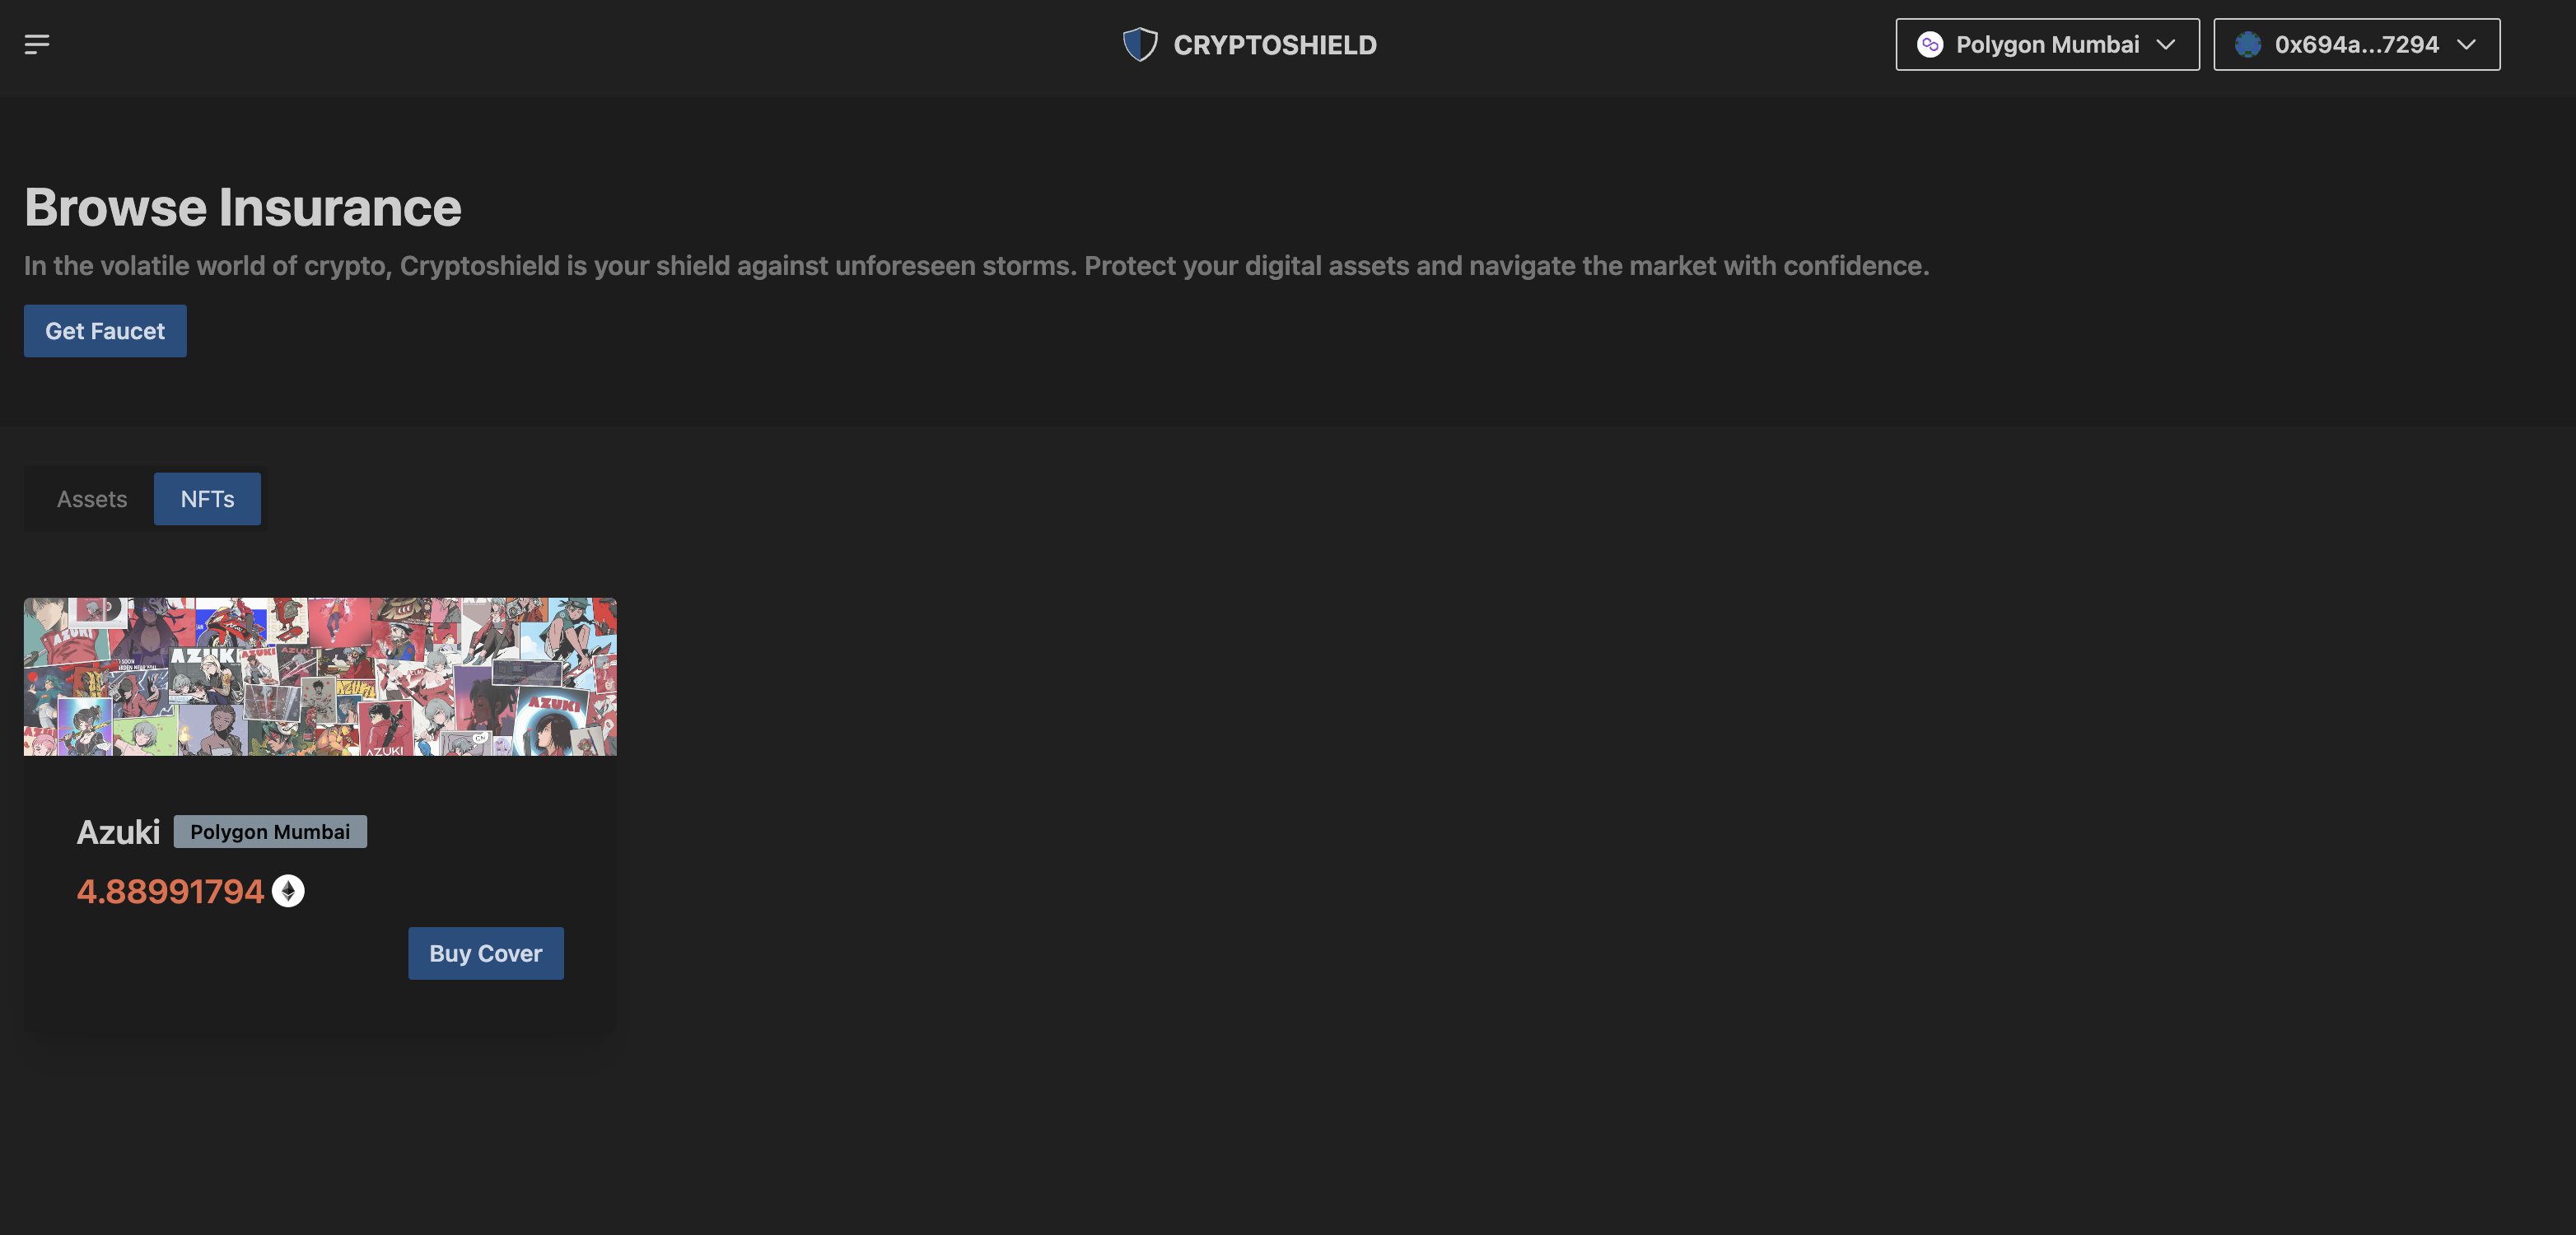Click the Ethereum icon beside Azuki price
The width and height of the screenshot is (2576, 1235).
[288, 891]
